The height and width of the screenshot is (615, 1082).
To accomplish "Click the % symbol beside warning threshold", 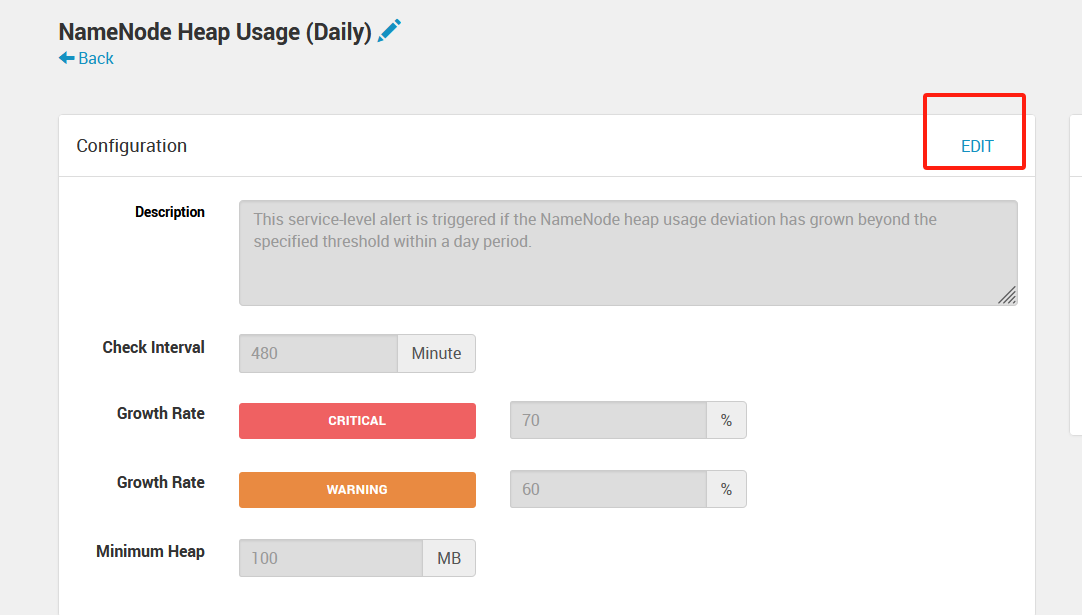I will [x=726, y=490].
